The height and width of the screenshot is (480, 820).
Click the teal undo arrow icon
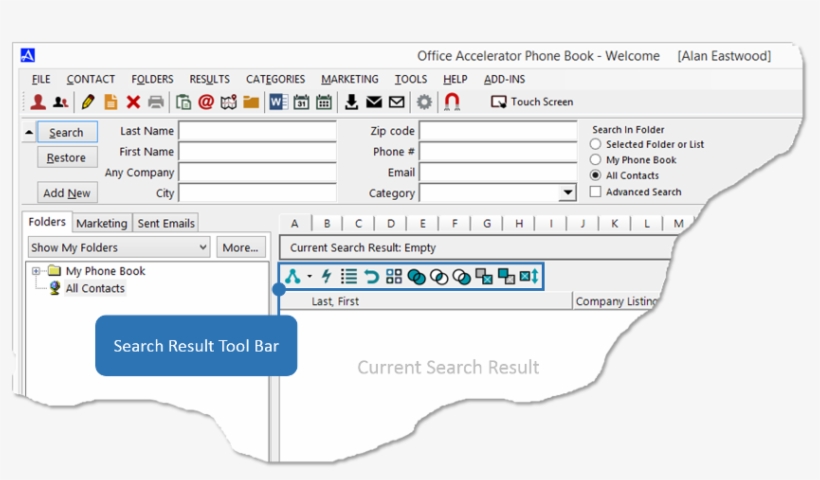[371, 276]
